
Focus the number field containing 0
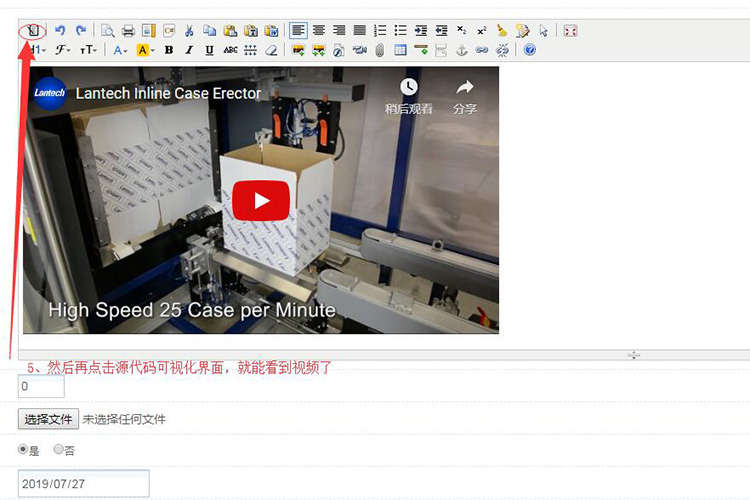point(41,386)
